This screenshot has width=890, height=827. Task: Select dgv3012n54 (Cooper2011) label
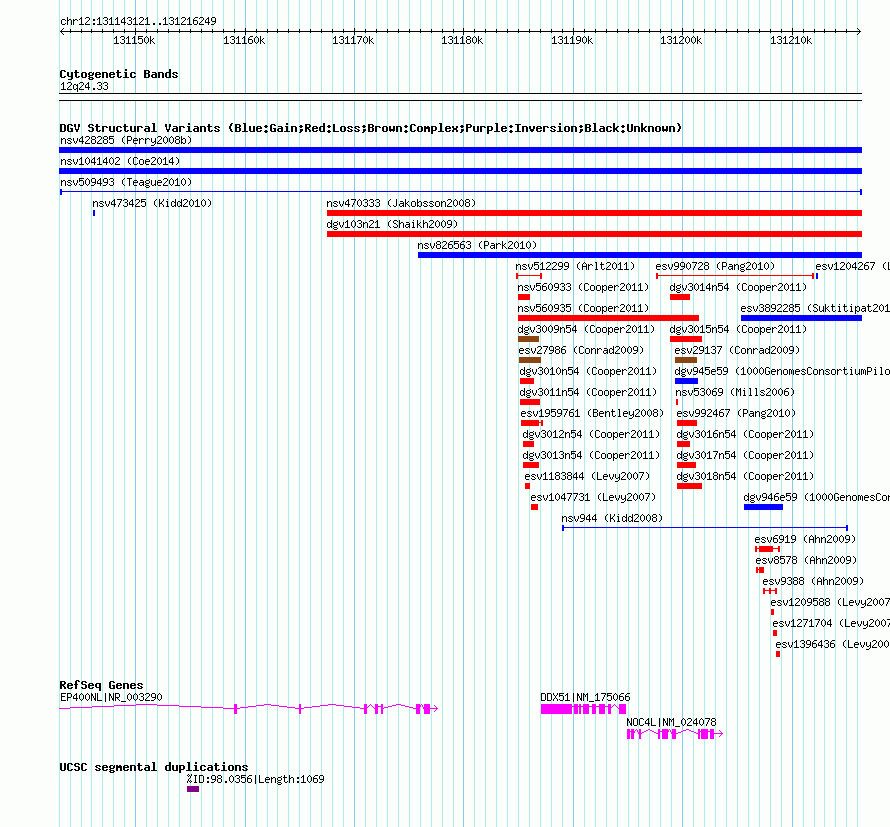pyautogui.click(x=591, y=434)
